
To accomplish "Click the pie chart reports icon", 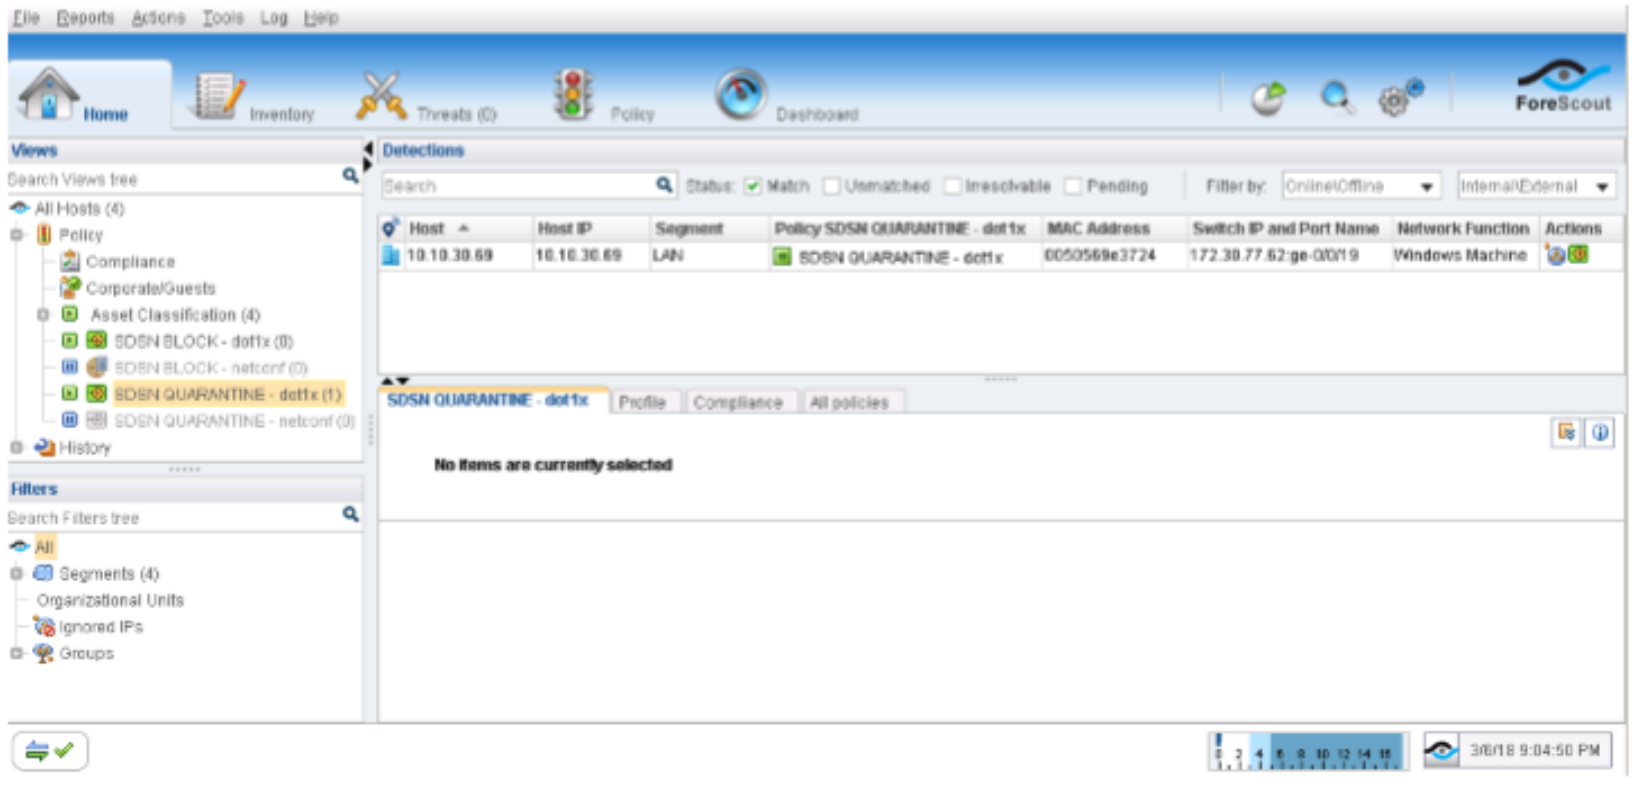I will tap(1269, 98).
